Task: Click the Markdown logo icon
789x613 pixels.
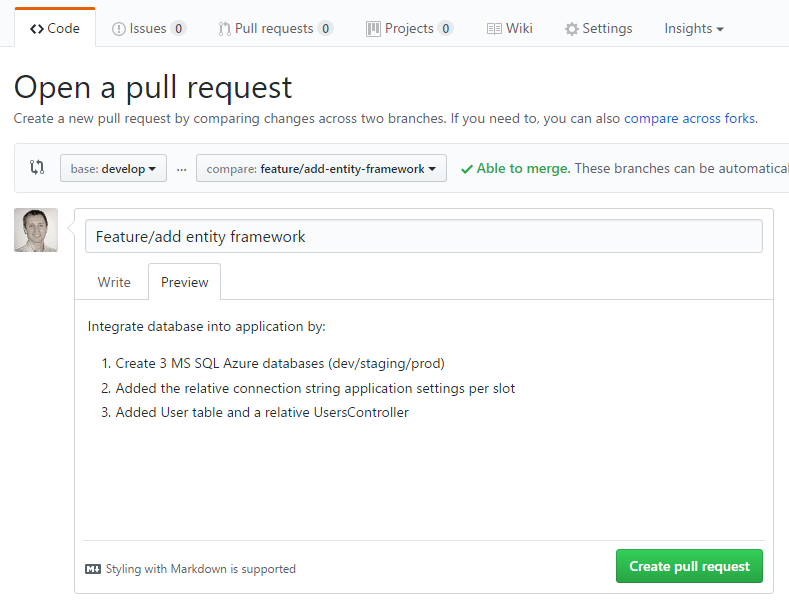Action: (93, 569)
